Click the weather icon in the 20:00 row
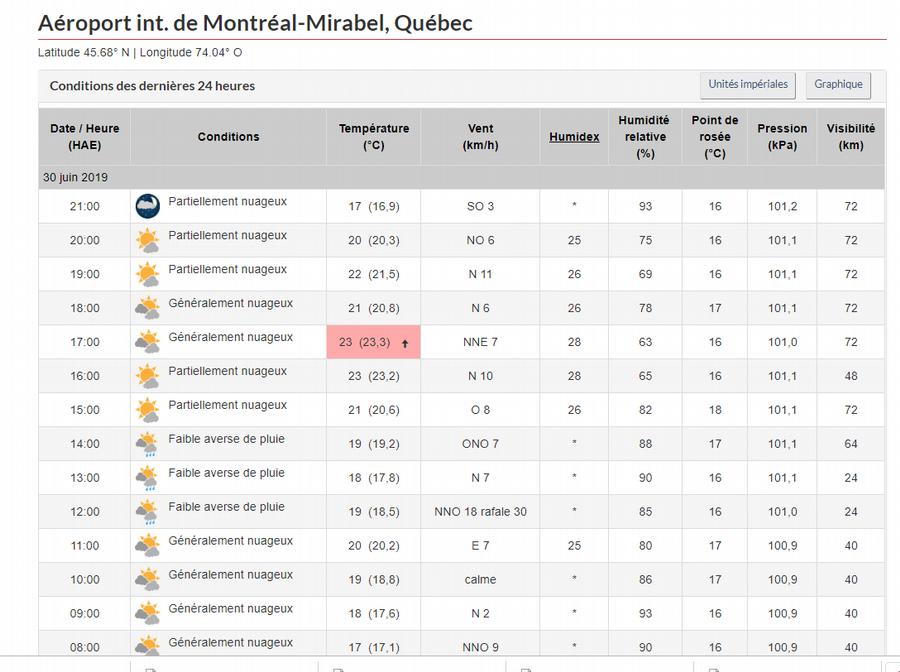Viewport: 900px width, 672px height. [x=148, y=240]
